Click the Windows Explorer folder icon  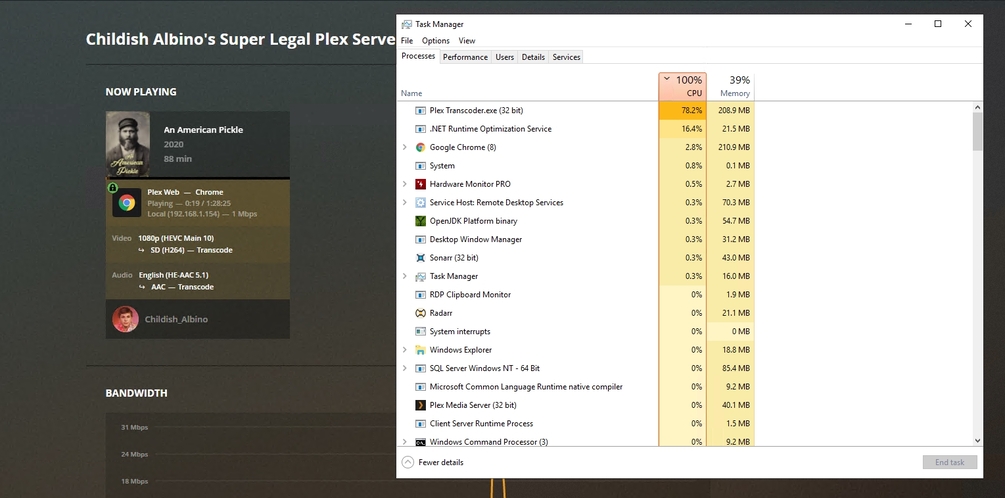420,350
